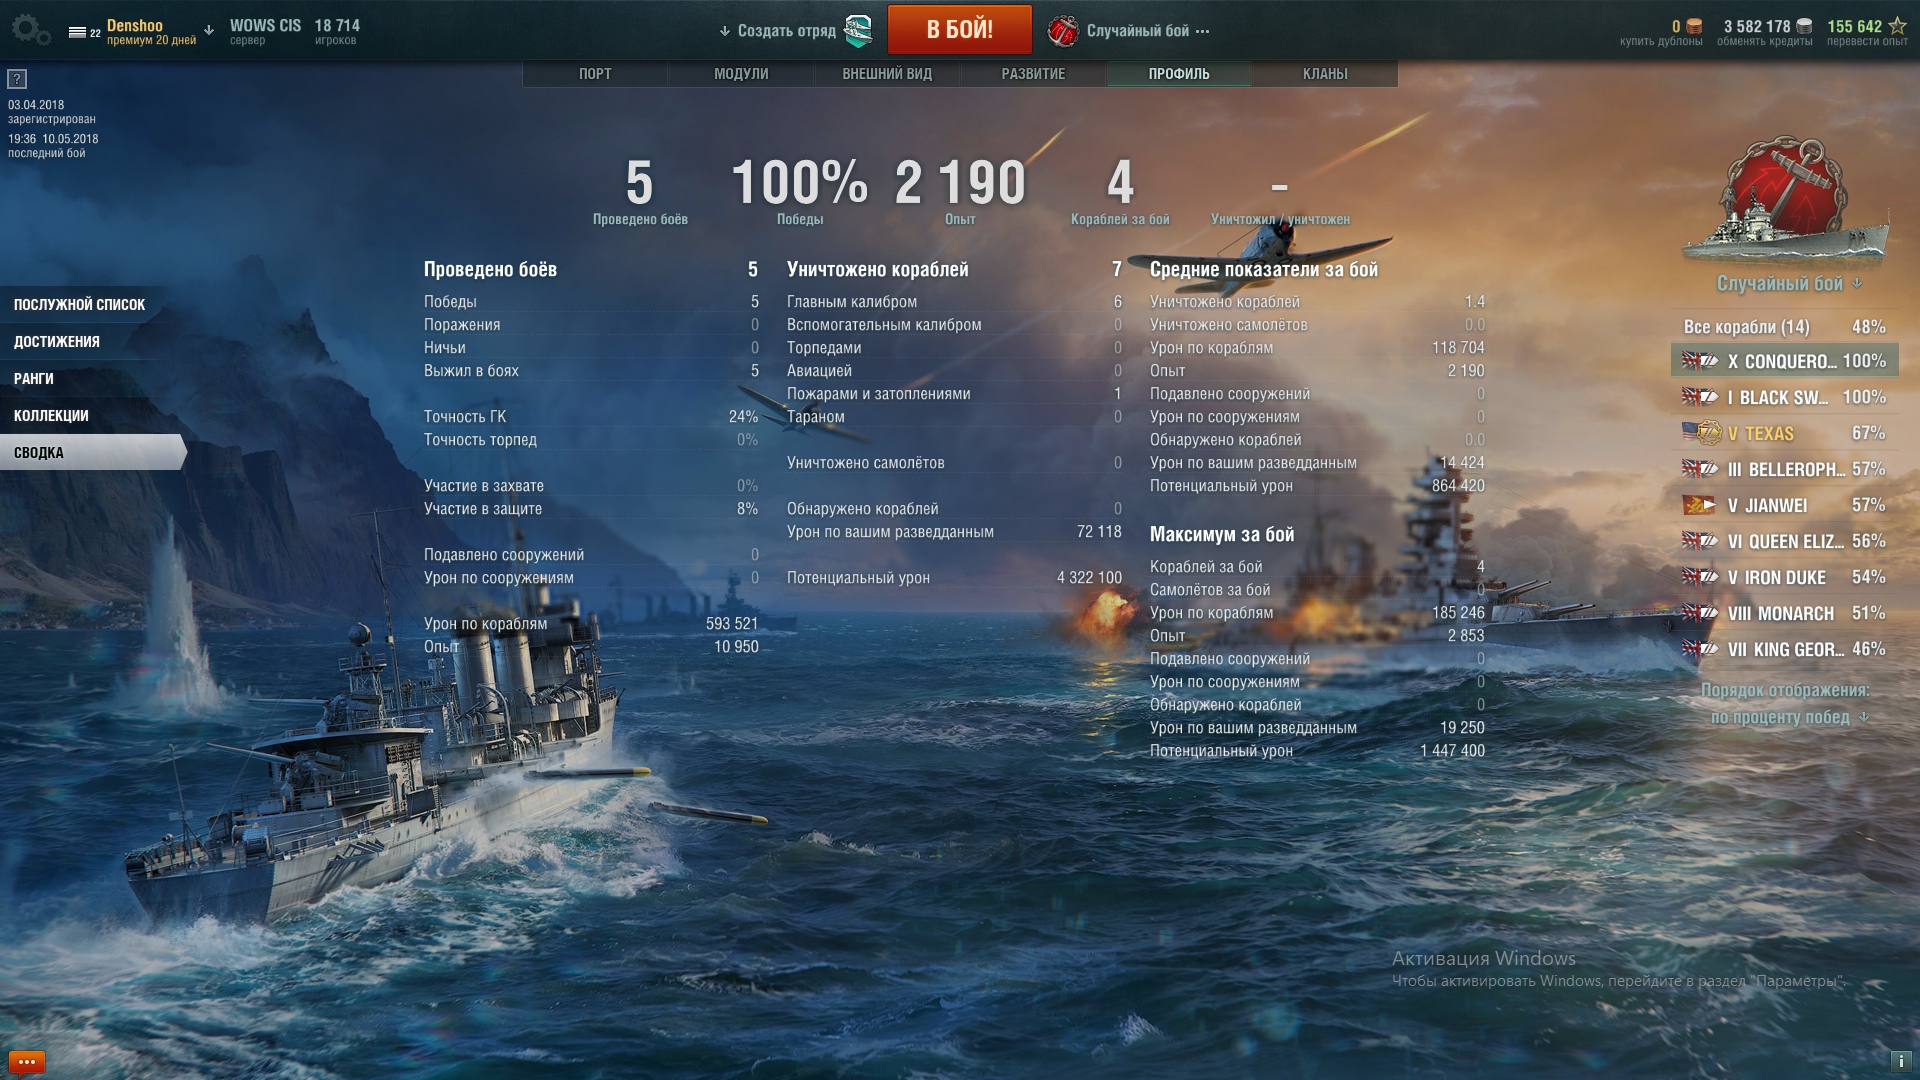Click the doubloons coin icon

point(1694,26)
